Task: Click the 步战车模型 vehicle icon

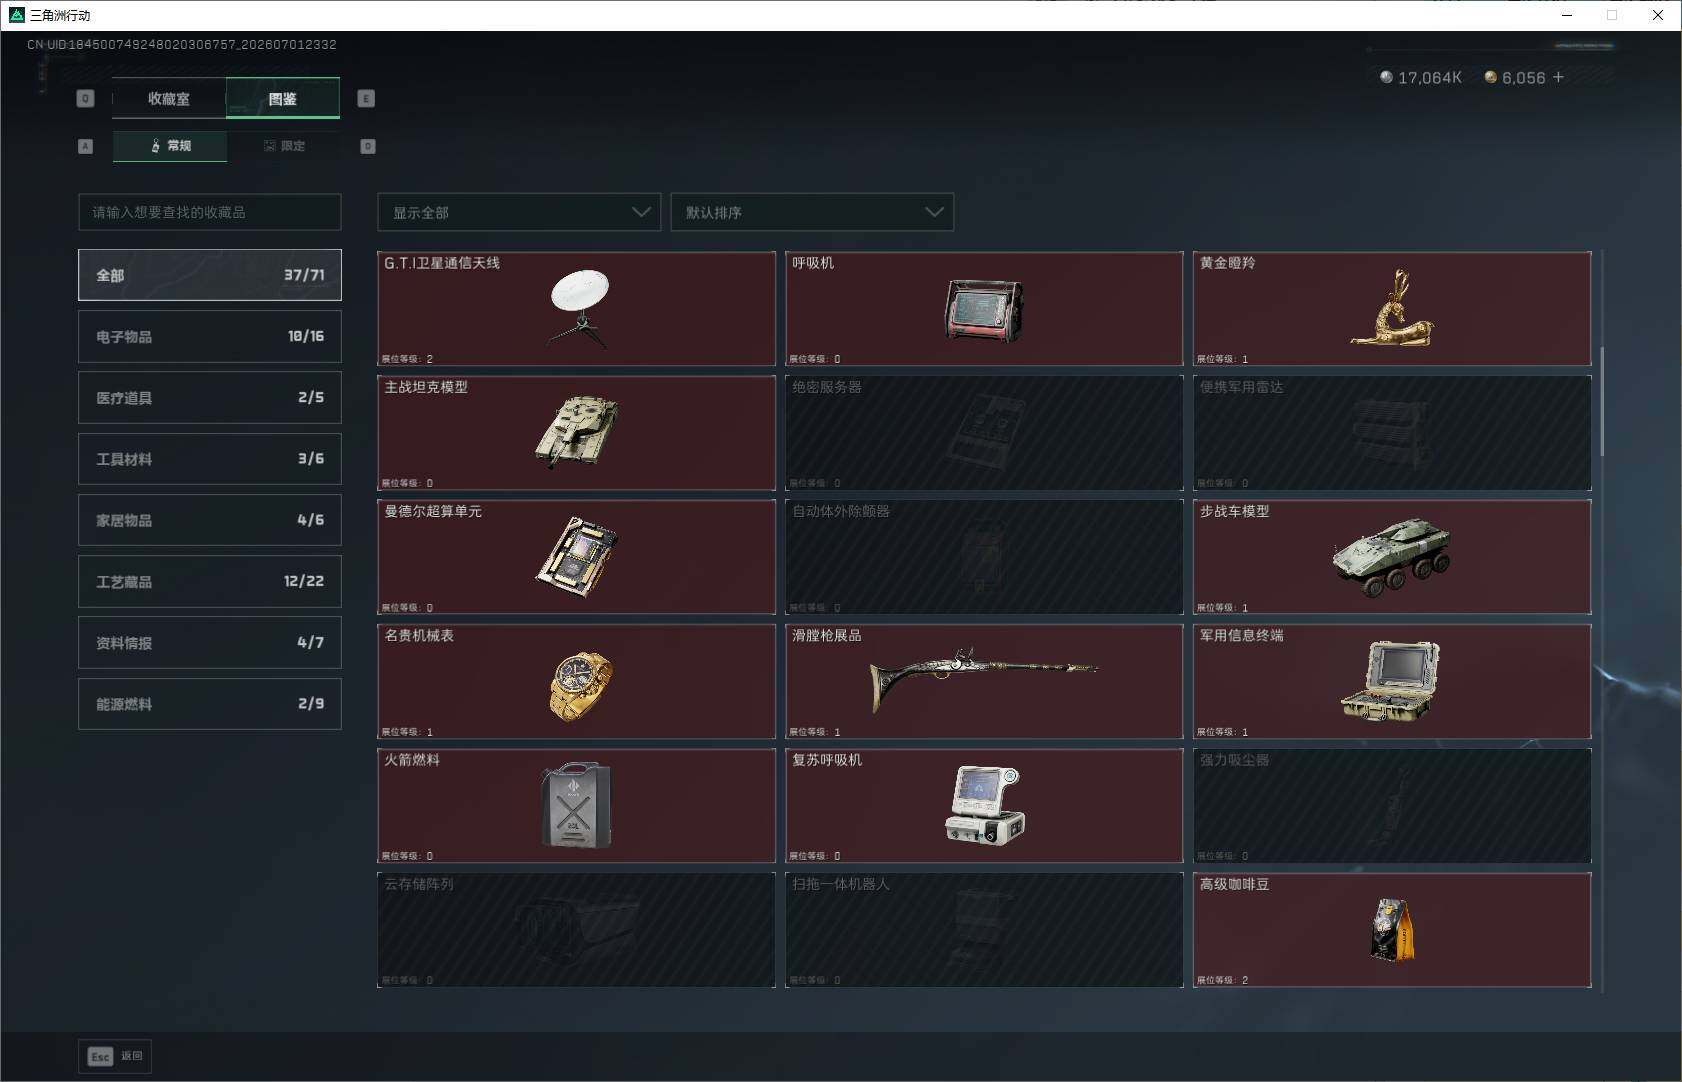Action: (x=1391, y=556)
